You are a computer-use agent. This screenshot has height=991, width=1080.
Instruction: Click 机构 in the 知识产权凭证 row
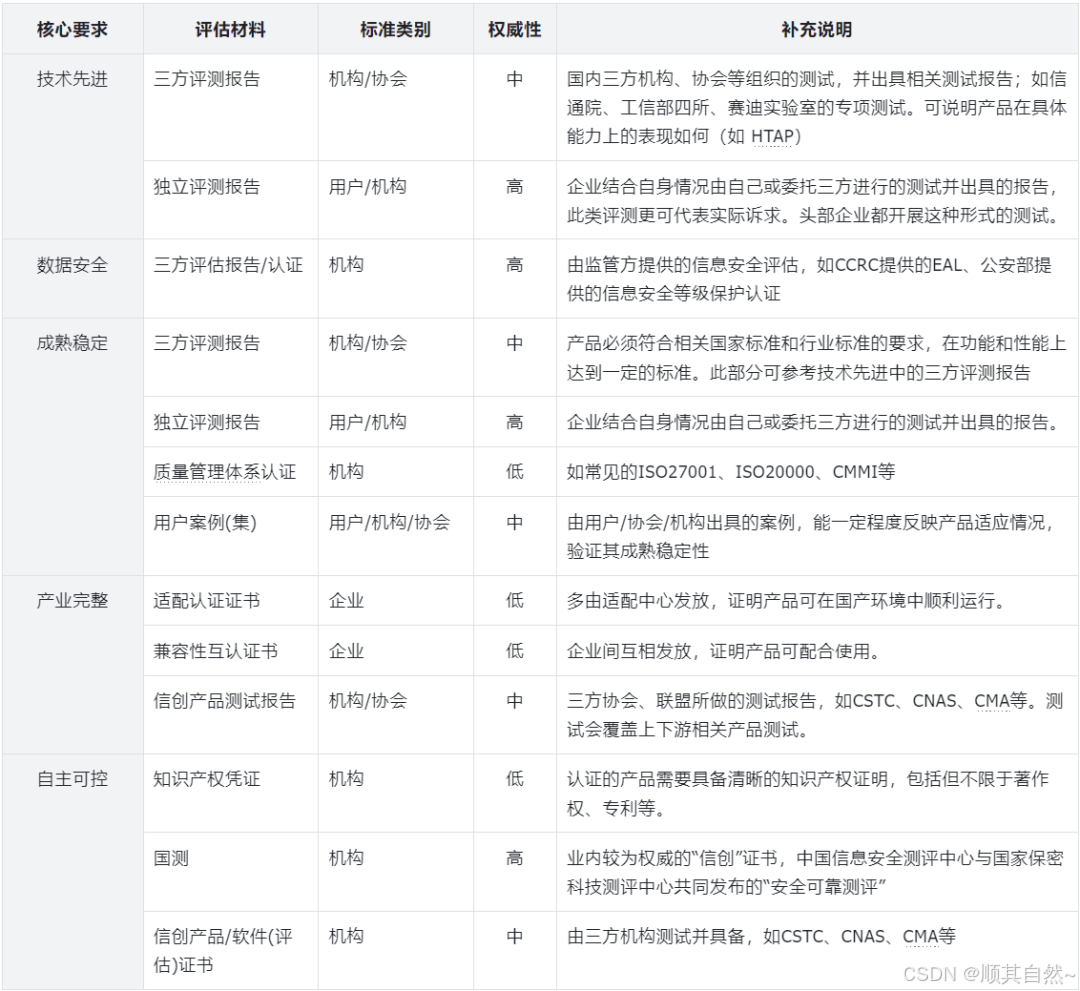pos(346,779)
